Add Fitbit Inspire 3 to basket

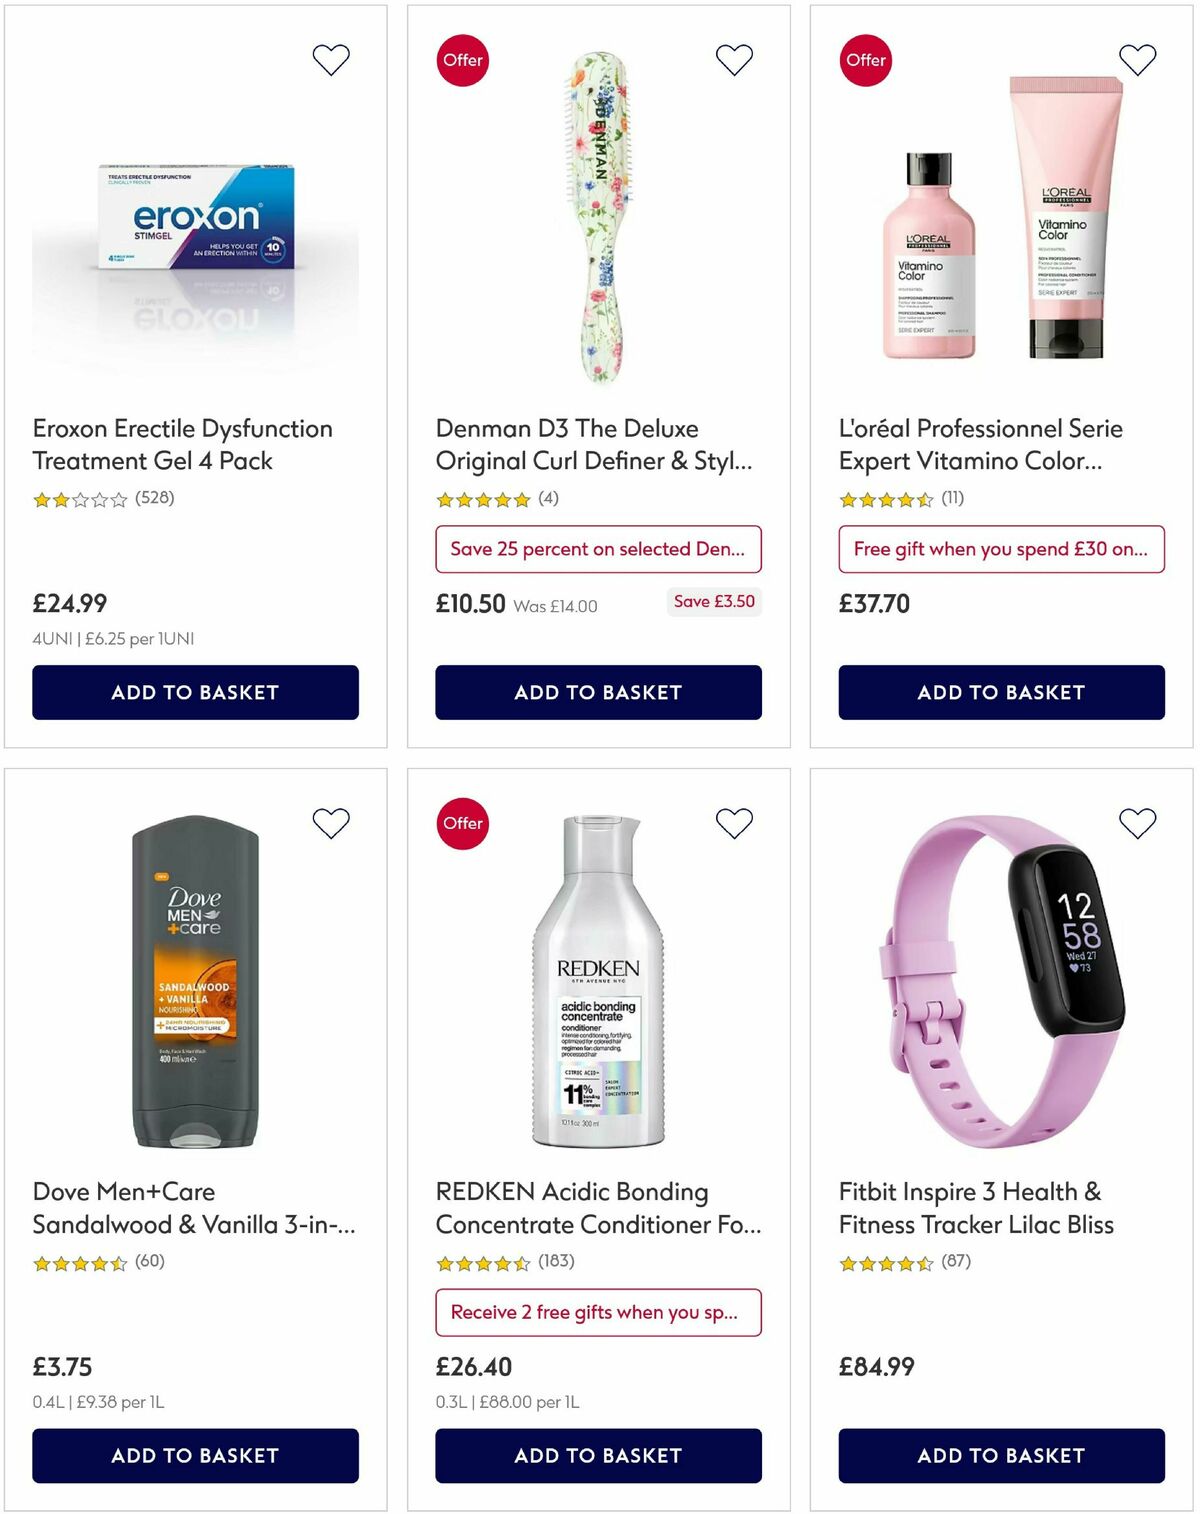(x=1000, y=1456)
